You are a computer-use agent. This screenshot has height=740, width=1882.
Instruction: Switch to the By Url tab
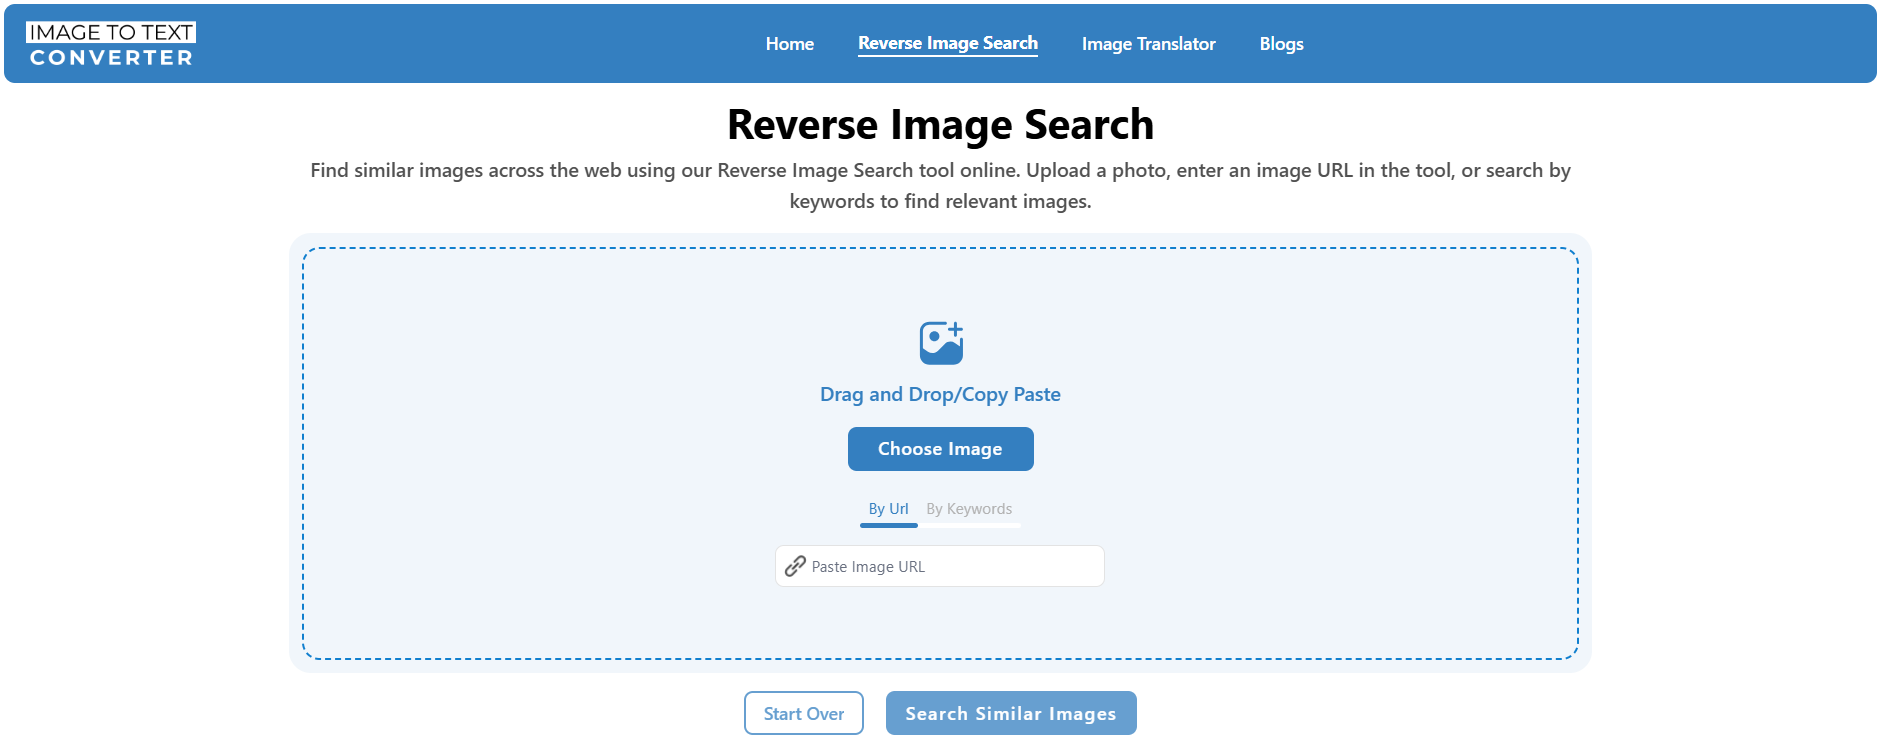pos(888,509)
